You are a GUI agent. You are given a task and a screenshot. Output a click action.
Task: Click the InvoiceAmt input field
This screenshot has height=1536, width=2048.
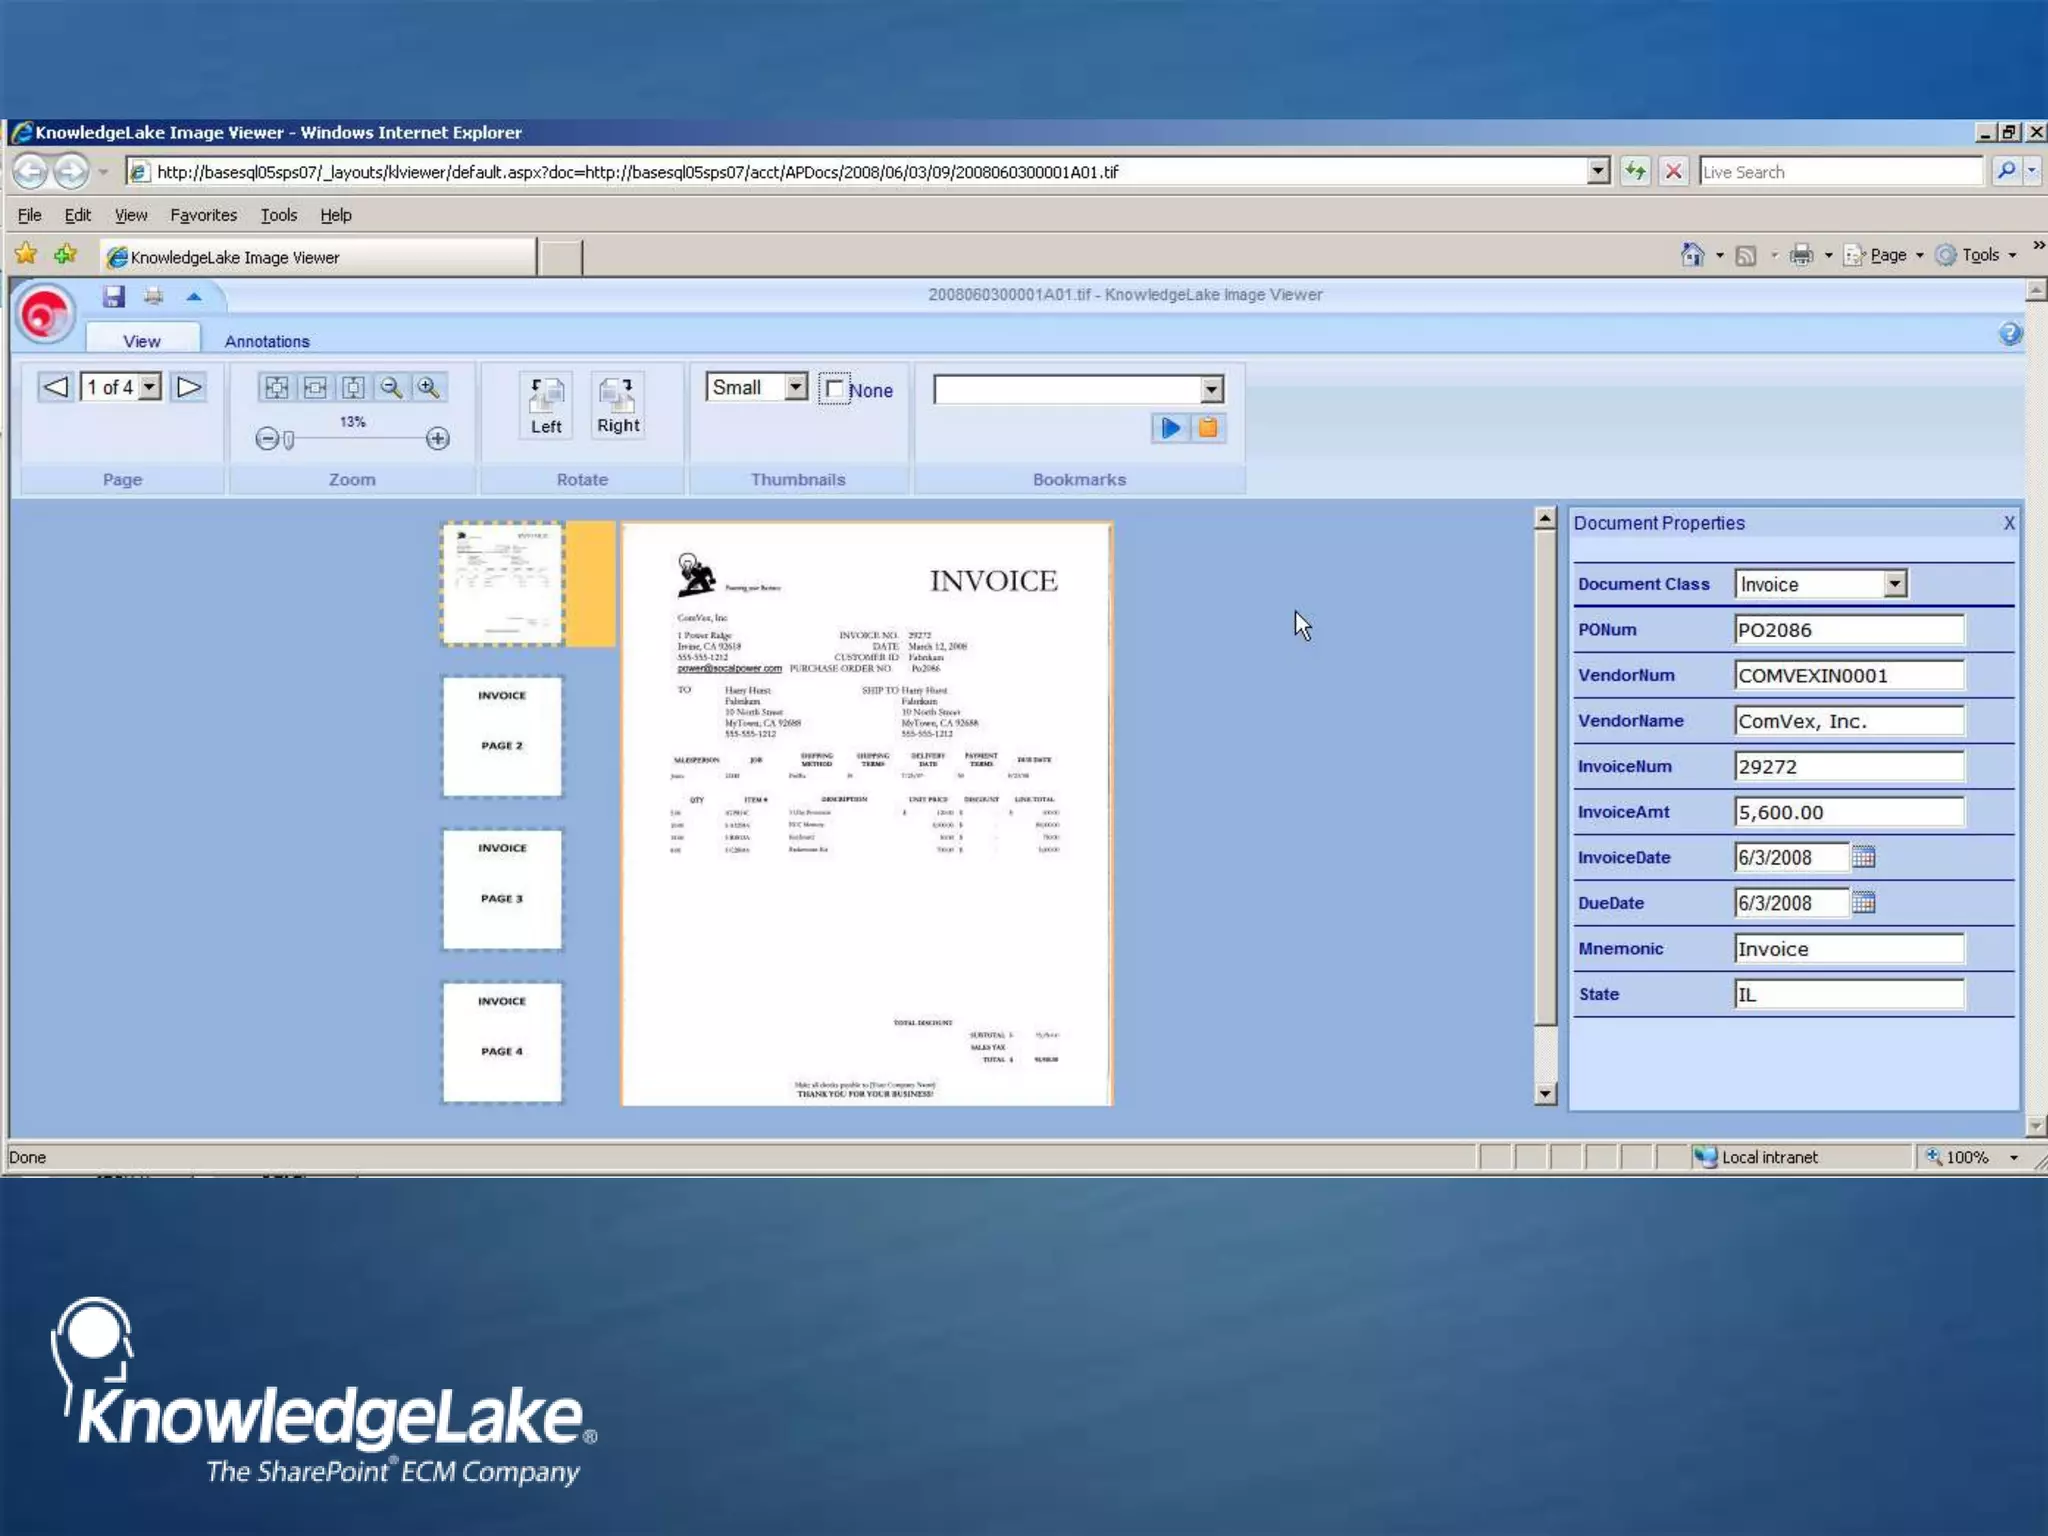click(x=1848, y=812)
